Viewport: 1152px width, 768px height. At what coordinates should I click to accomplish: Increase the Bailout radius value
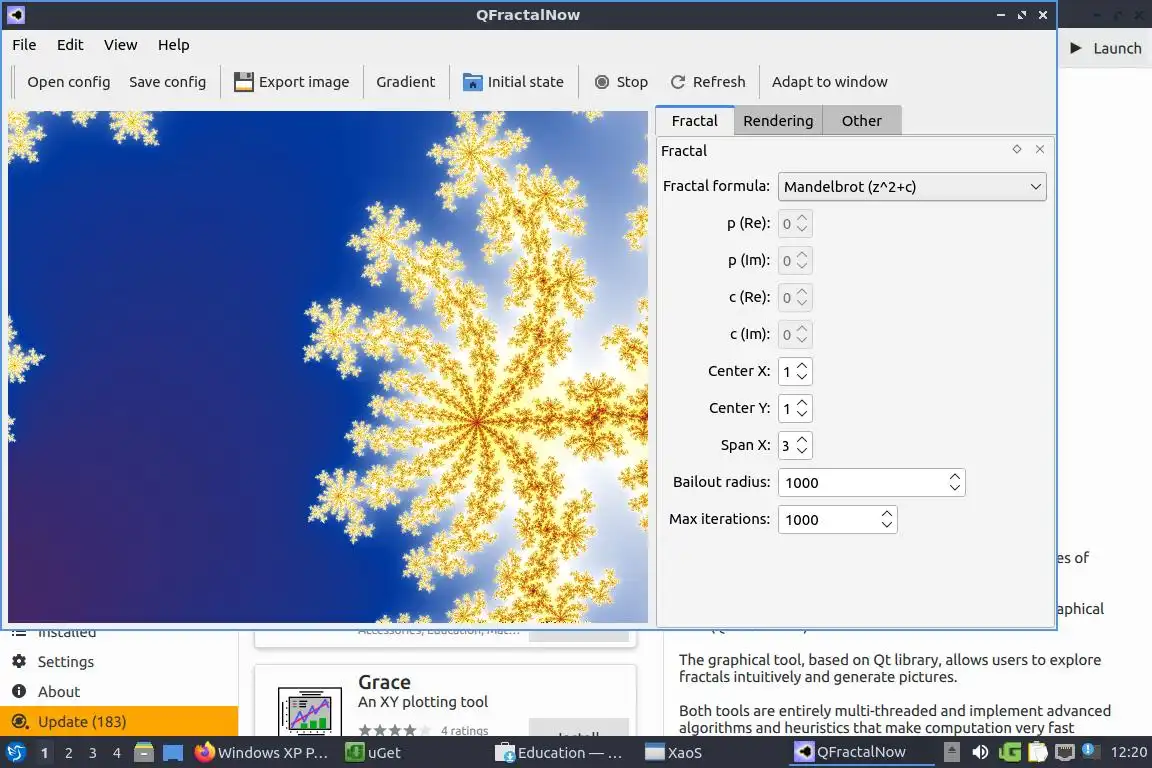954,476
